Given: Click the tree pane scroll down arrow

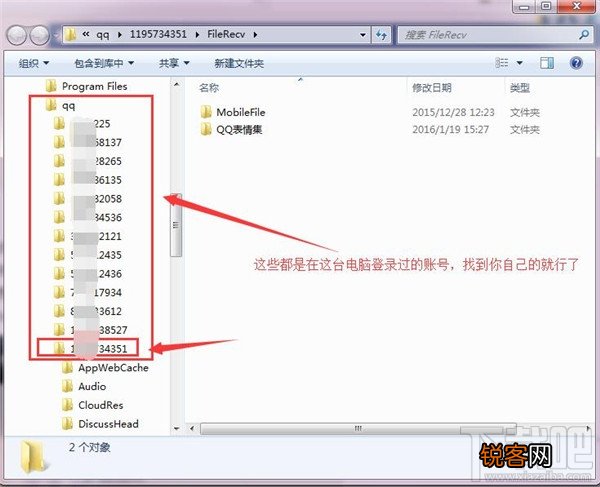Looking at the screenshot, I should coord(176,428).
